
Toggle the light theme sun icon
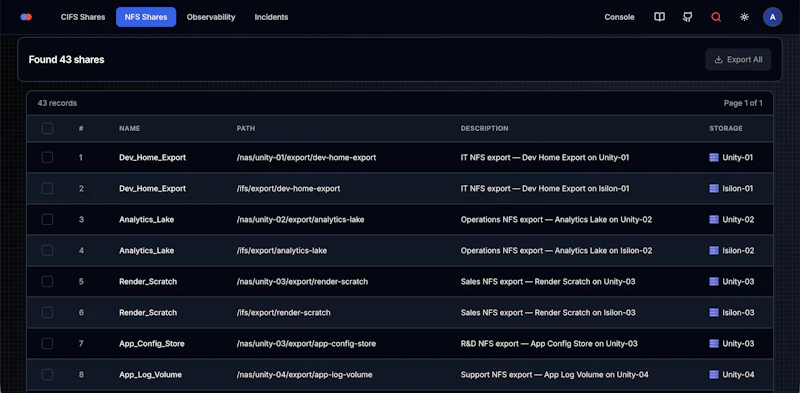click(x=744, y=17)
